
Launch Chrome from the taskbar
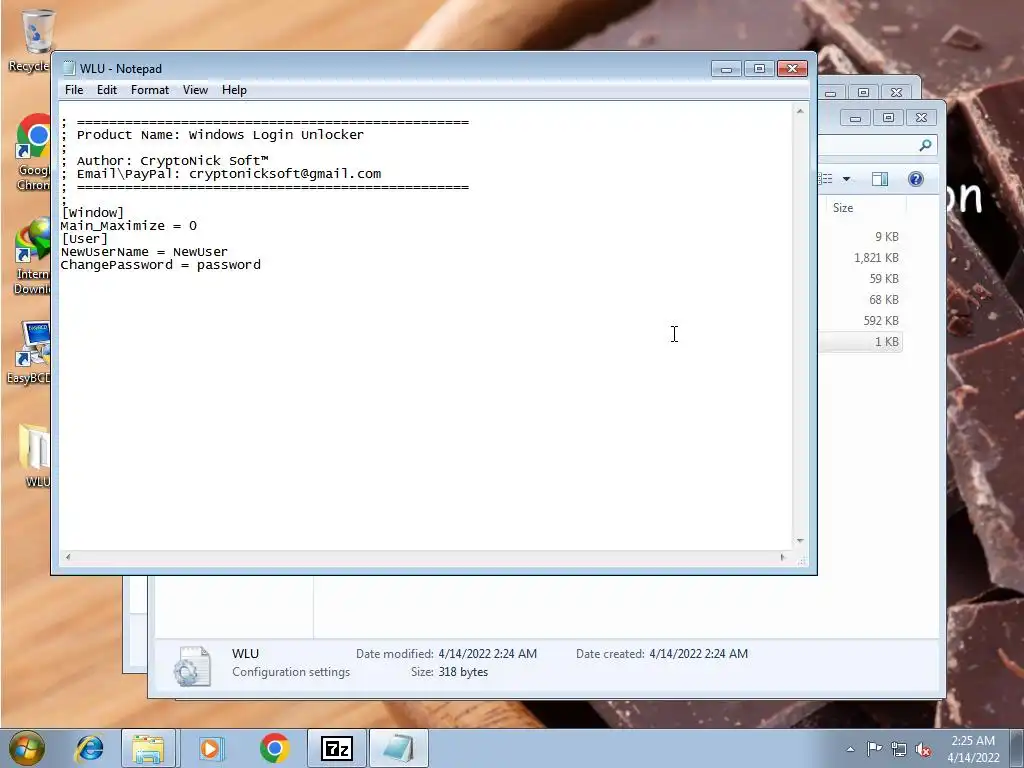[x=274, y=748]
